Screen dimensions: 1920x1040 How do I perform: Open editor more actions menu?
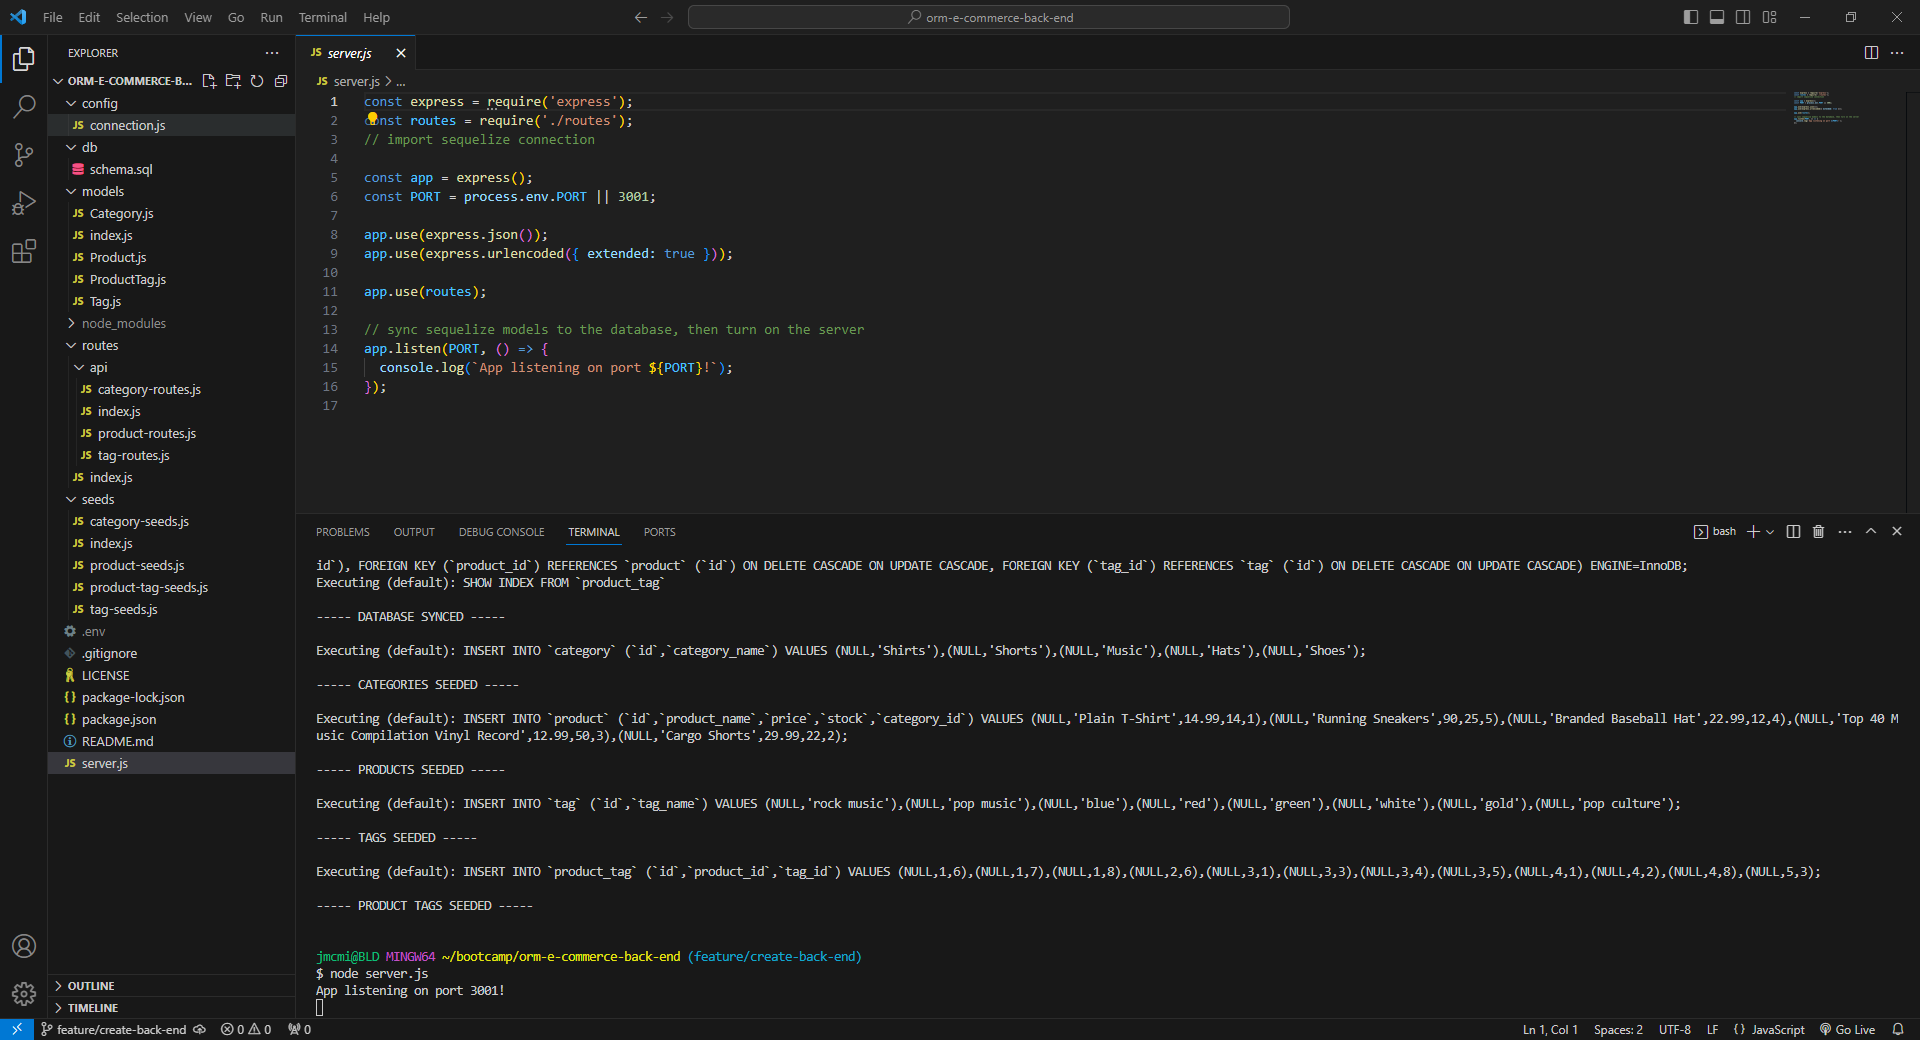(x=1897, y=53)
